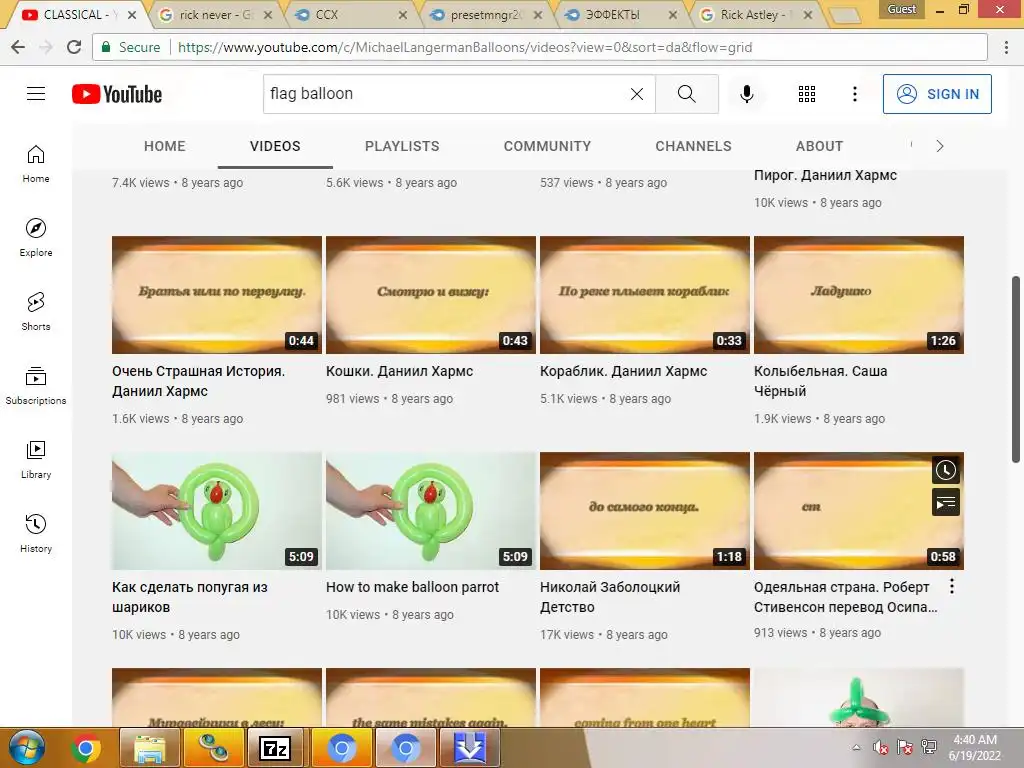Open the Chrome three-dot menu
Screen dimensions: 1024x768
[1006, 47]
